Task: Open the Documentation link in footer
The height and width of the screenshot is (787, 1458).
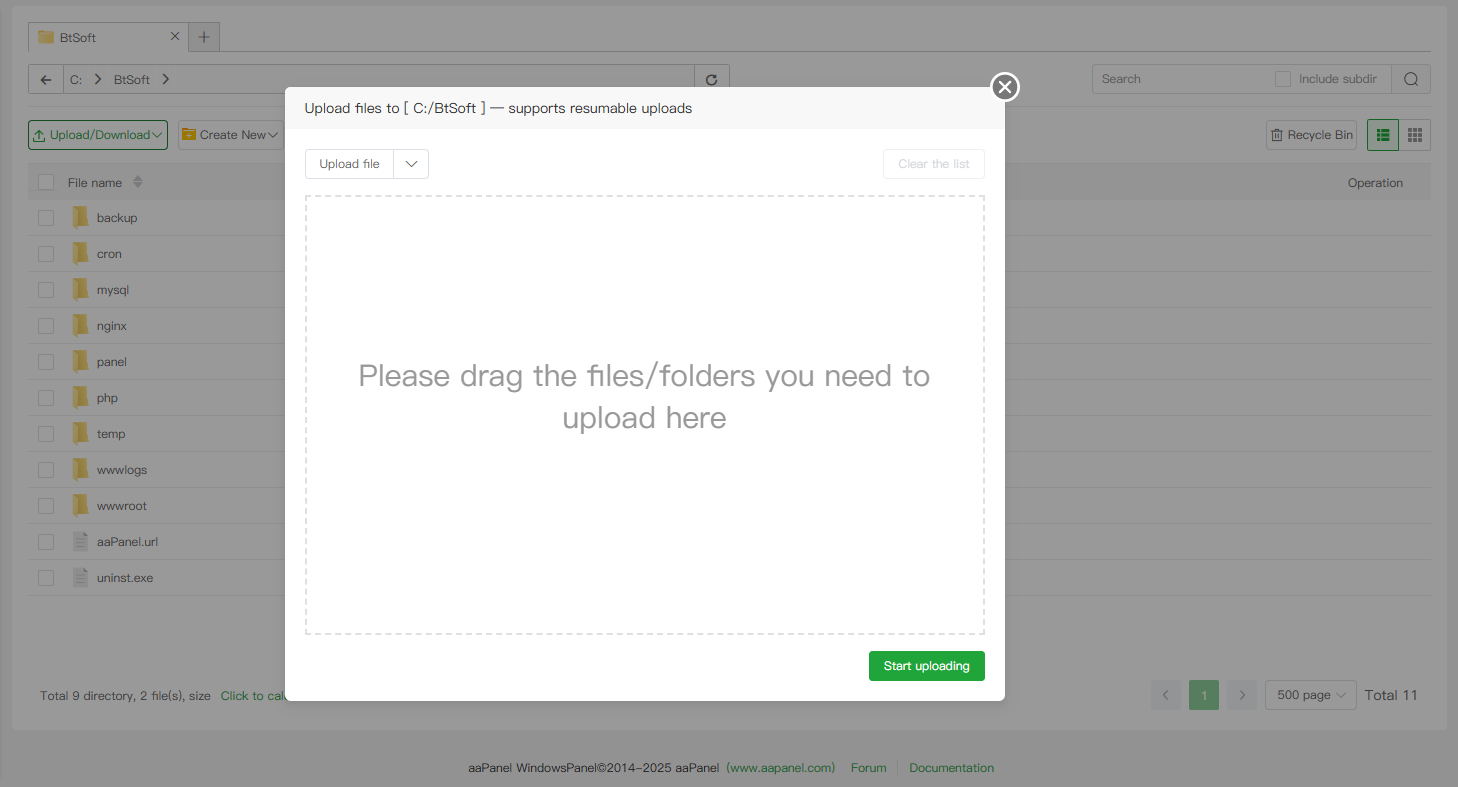Action: (x=951, y=768)
